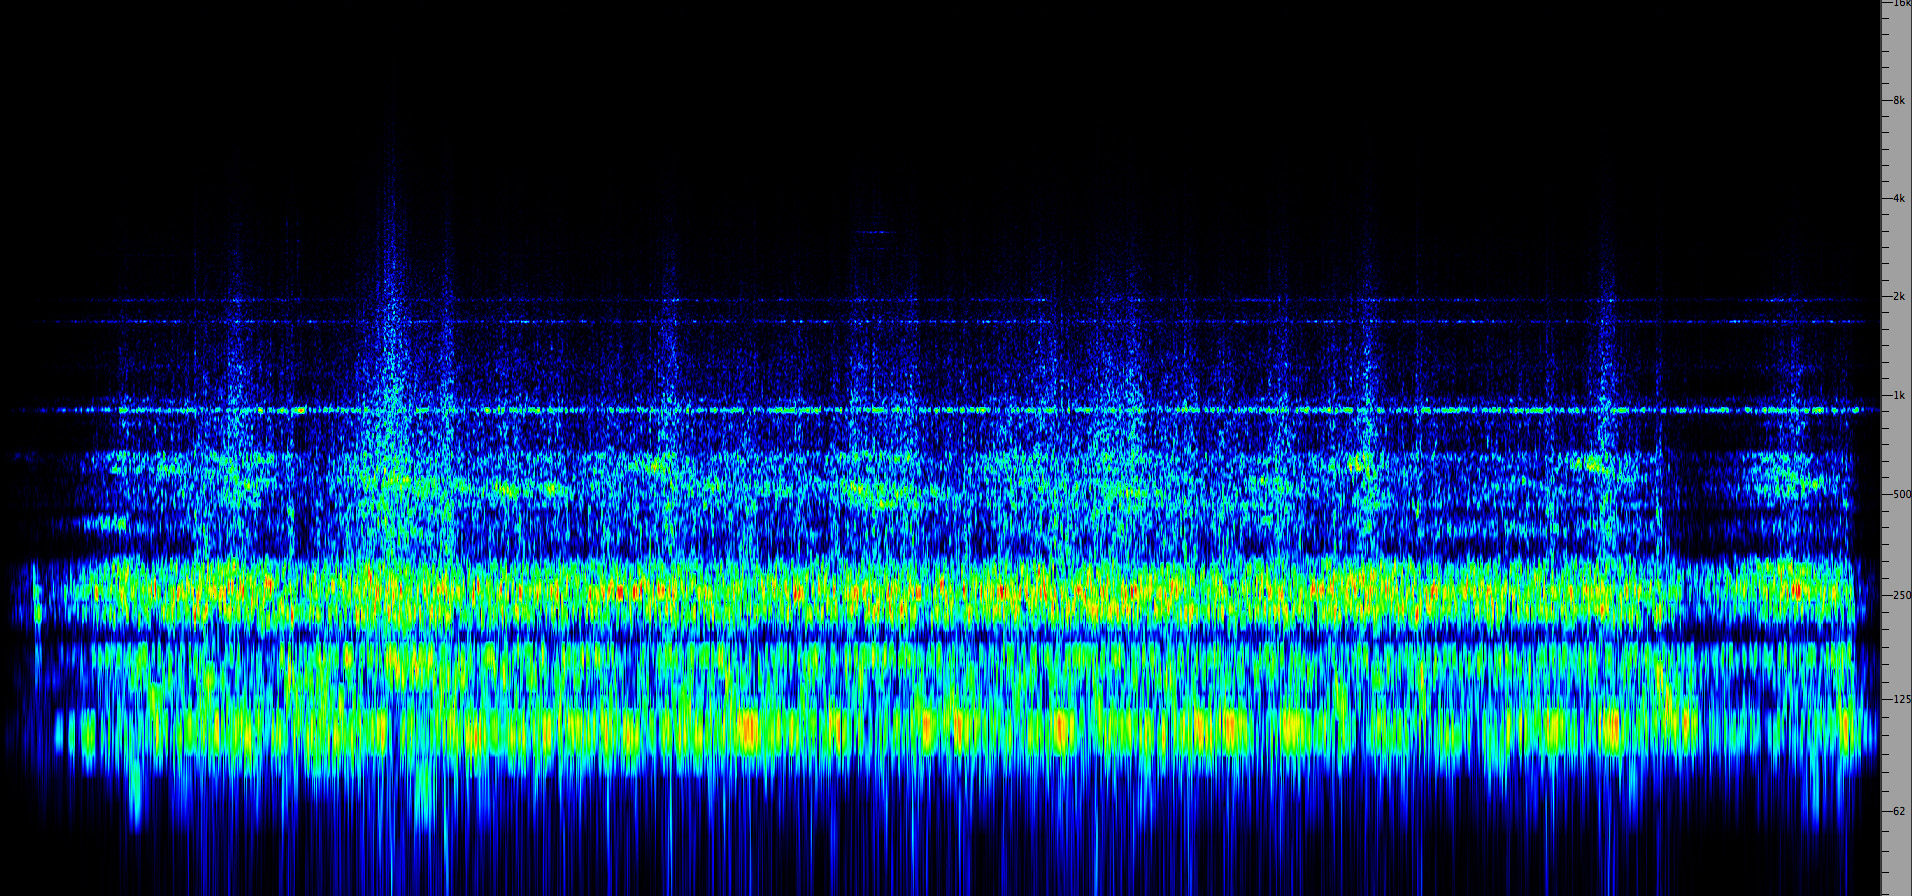The image size is (1912, 896).
Task: Select the 250 Hz ruler label
Action: coord(1899,595)
